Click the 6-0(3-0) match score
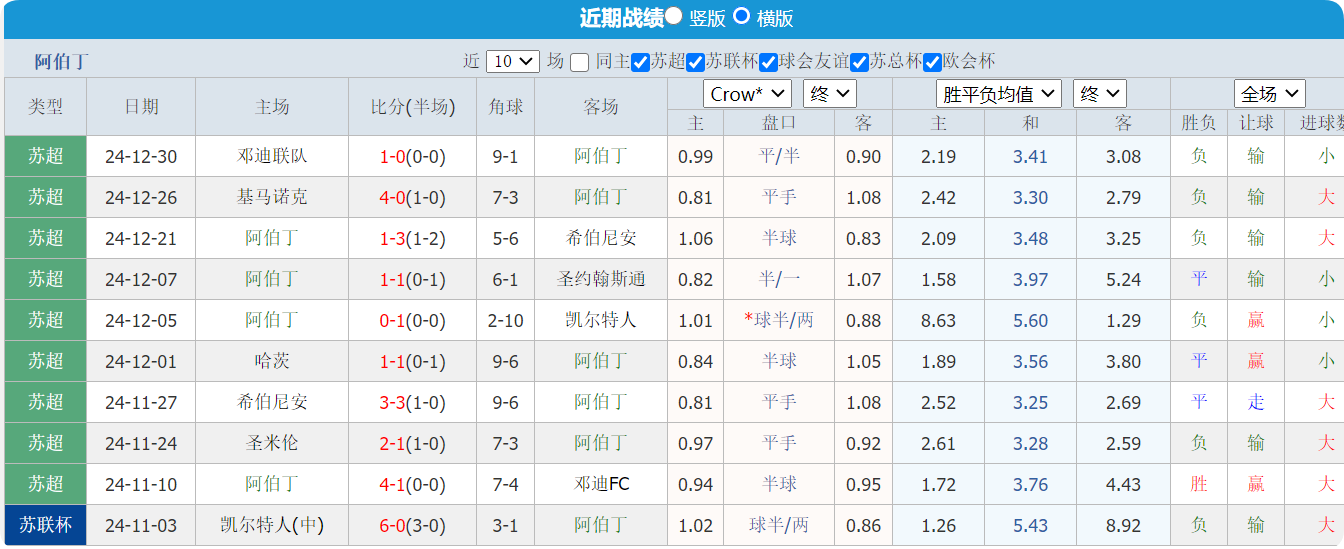The height and width of the screenshot is (549, 1344). click(x=412, y=525)
